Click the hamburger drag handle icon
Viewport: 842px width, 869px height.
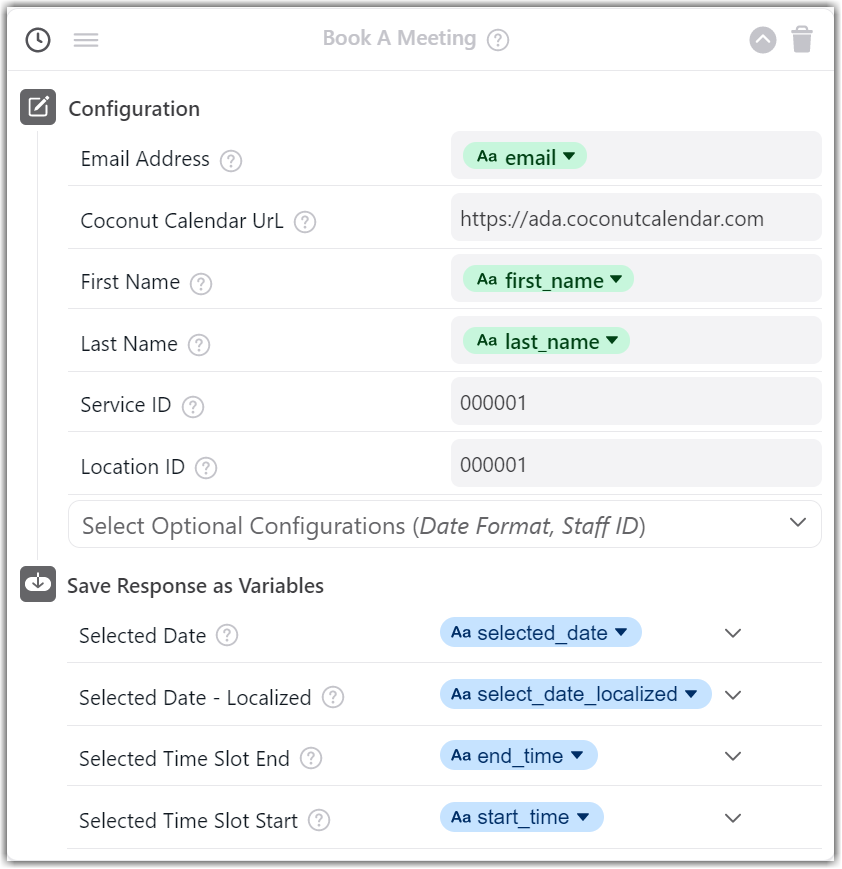point(86,40)
